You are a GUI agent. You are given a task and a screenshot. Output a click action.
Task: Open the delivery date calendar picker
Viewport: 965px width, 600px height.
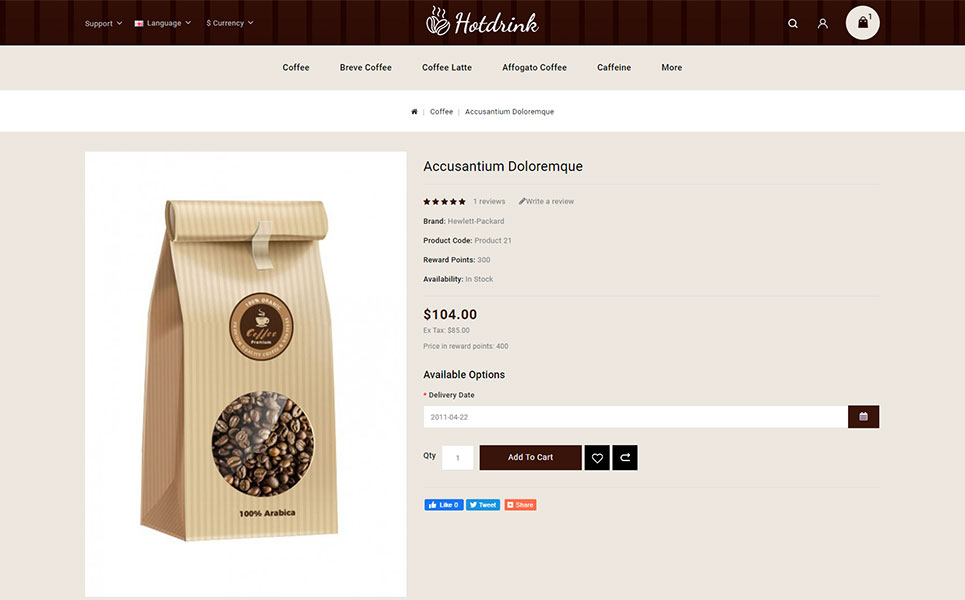(x=863, y=417)
